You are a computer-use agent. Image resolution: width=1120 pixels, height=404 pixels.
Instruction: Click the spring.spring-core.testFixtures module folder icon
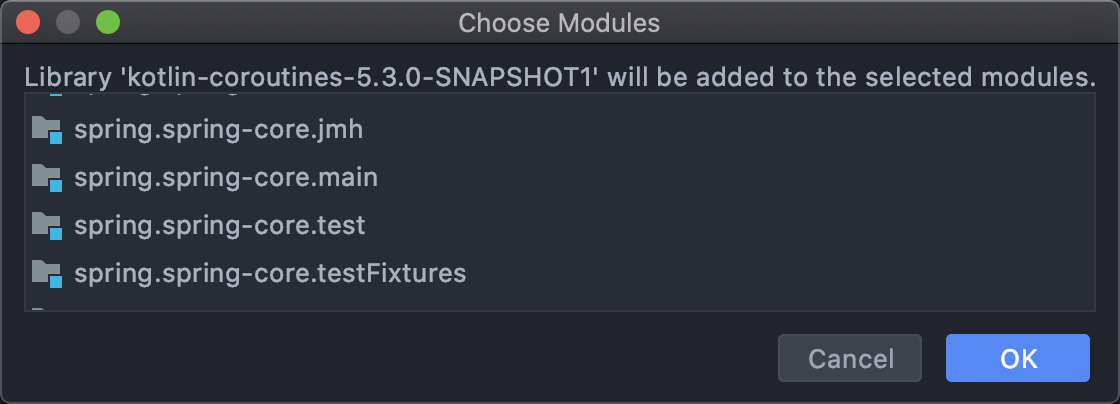[46, 273]
